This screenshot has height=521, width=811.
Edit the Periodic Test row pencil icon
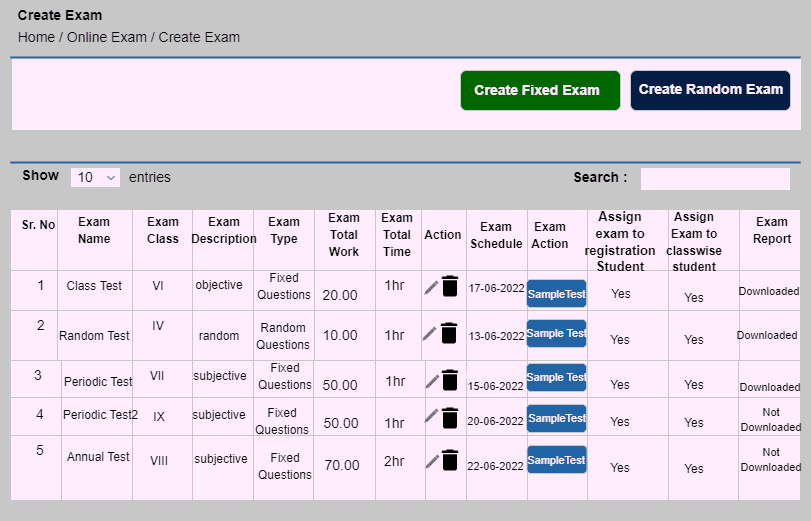[432, 381]
